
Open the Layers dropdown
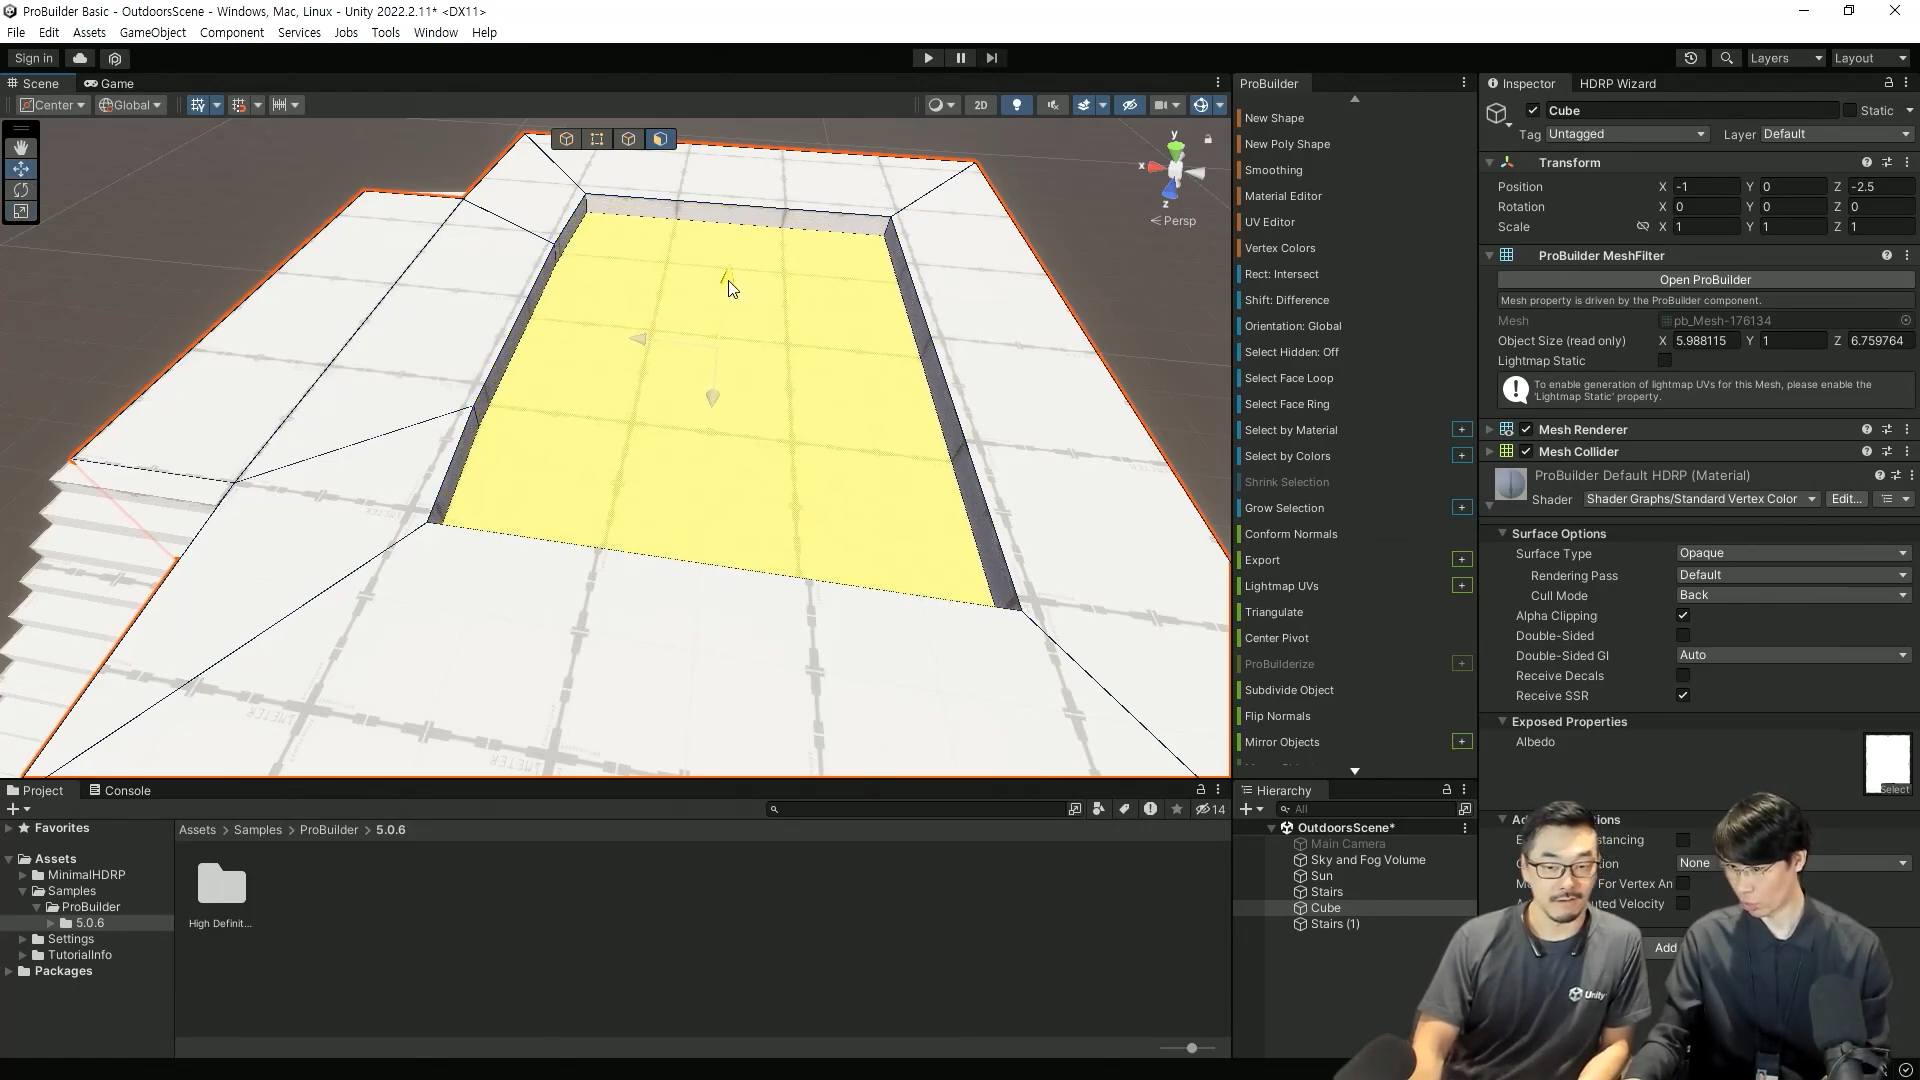tap(1785, 58)
